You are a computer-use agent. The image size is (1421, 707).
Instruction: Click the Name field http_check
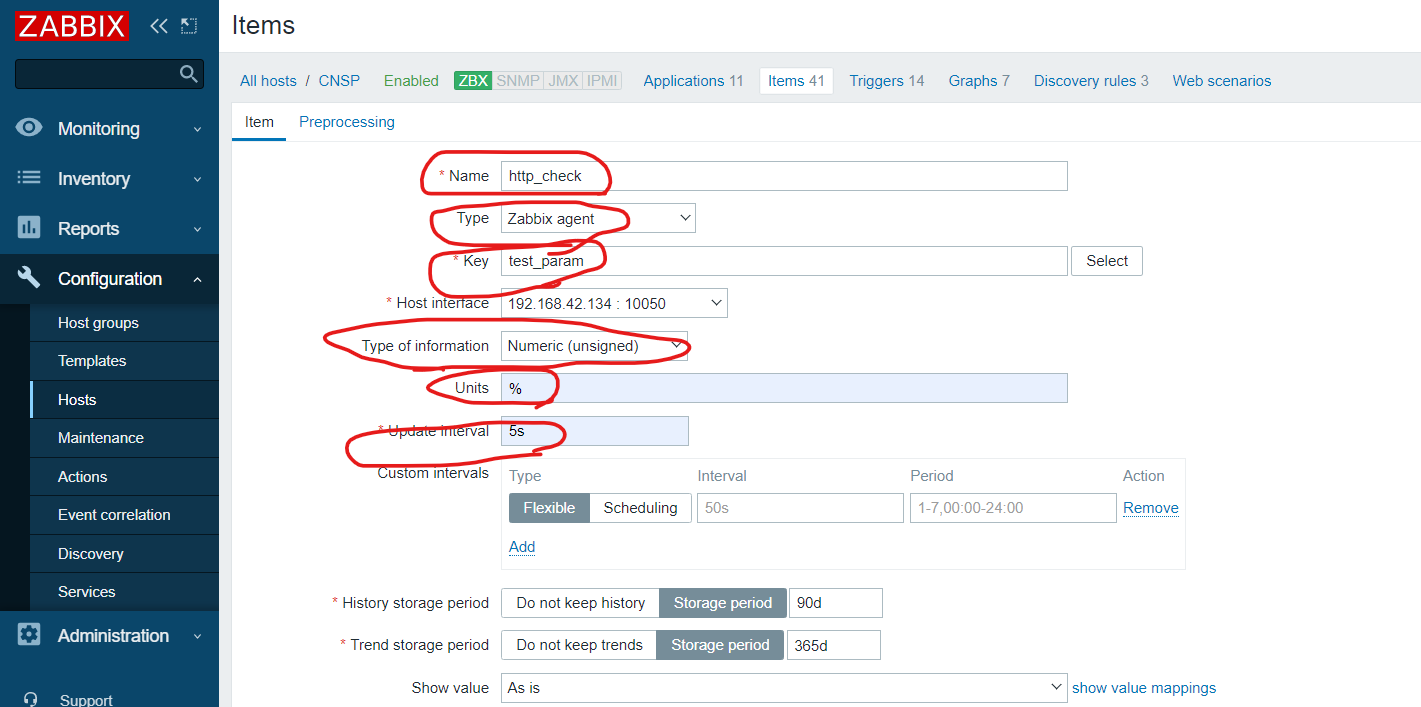(x=784, y=176)
